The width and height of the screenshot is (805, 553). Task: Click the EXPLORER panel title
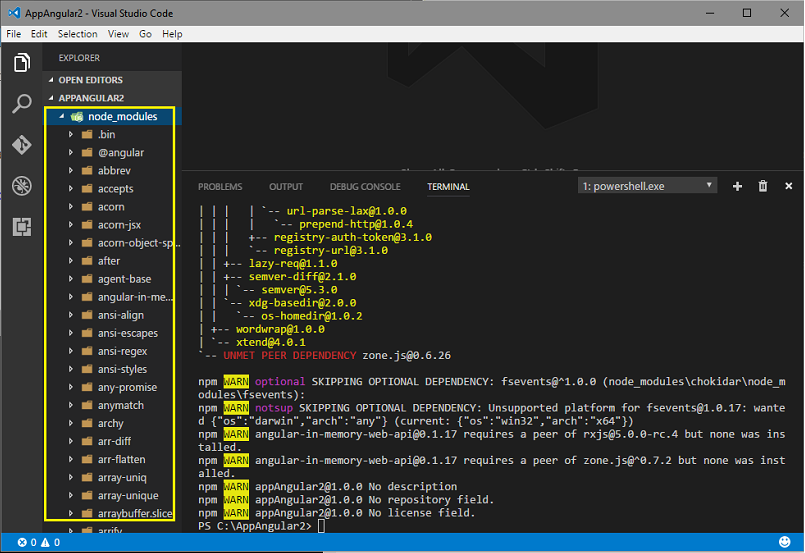[79, 58]
